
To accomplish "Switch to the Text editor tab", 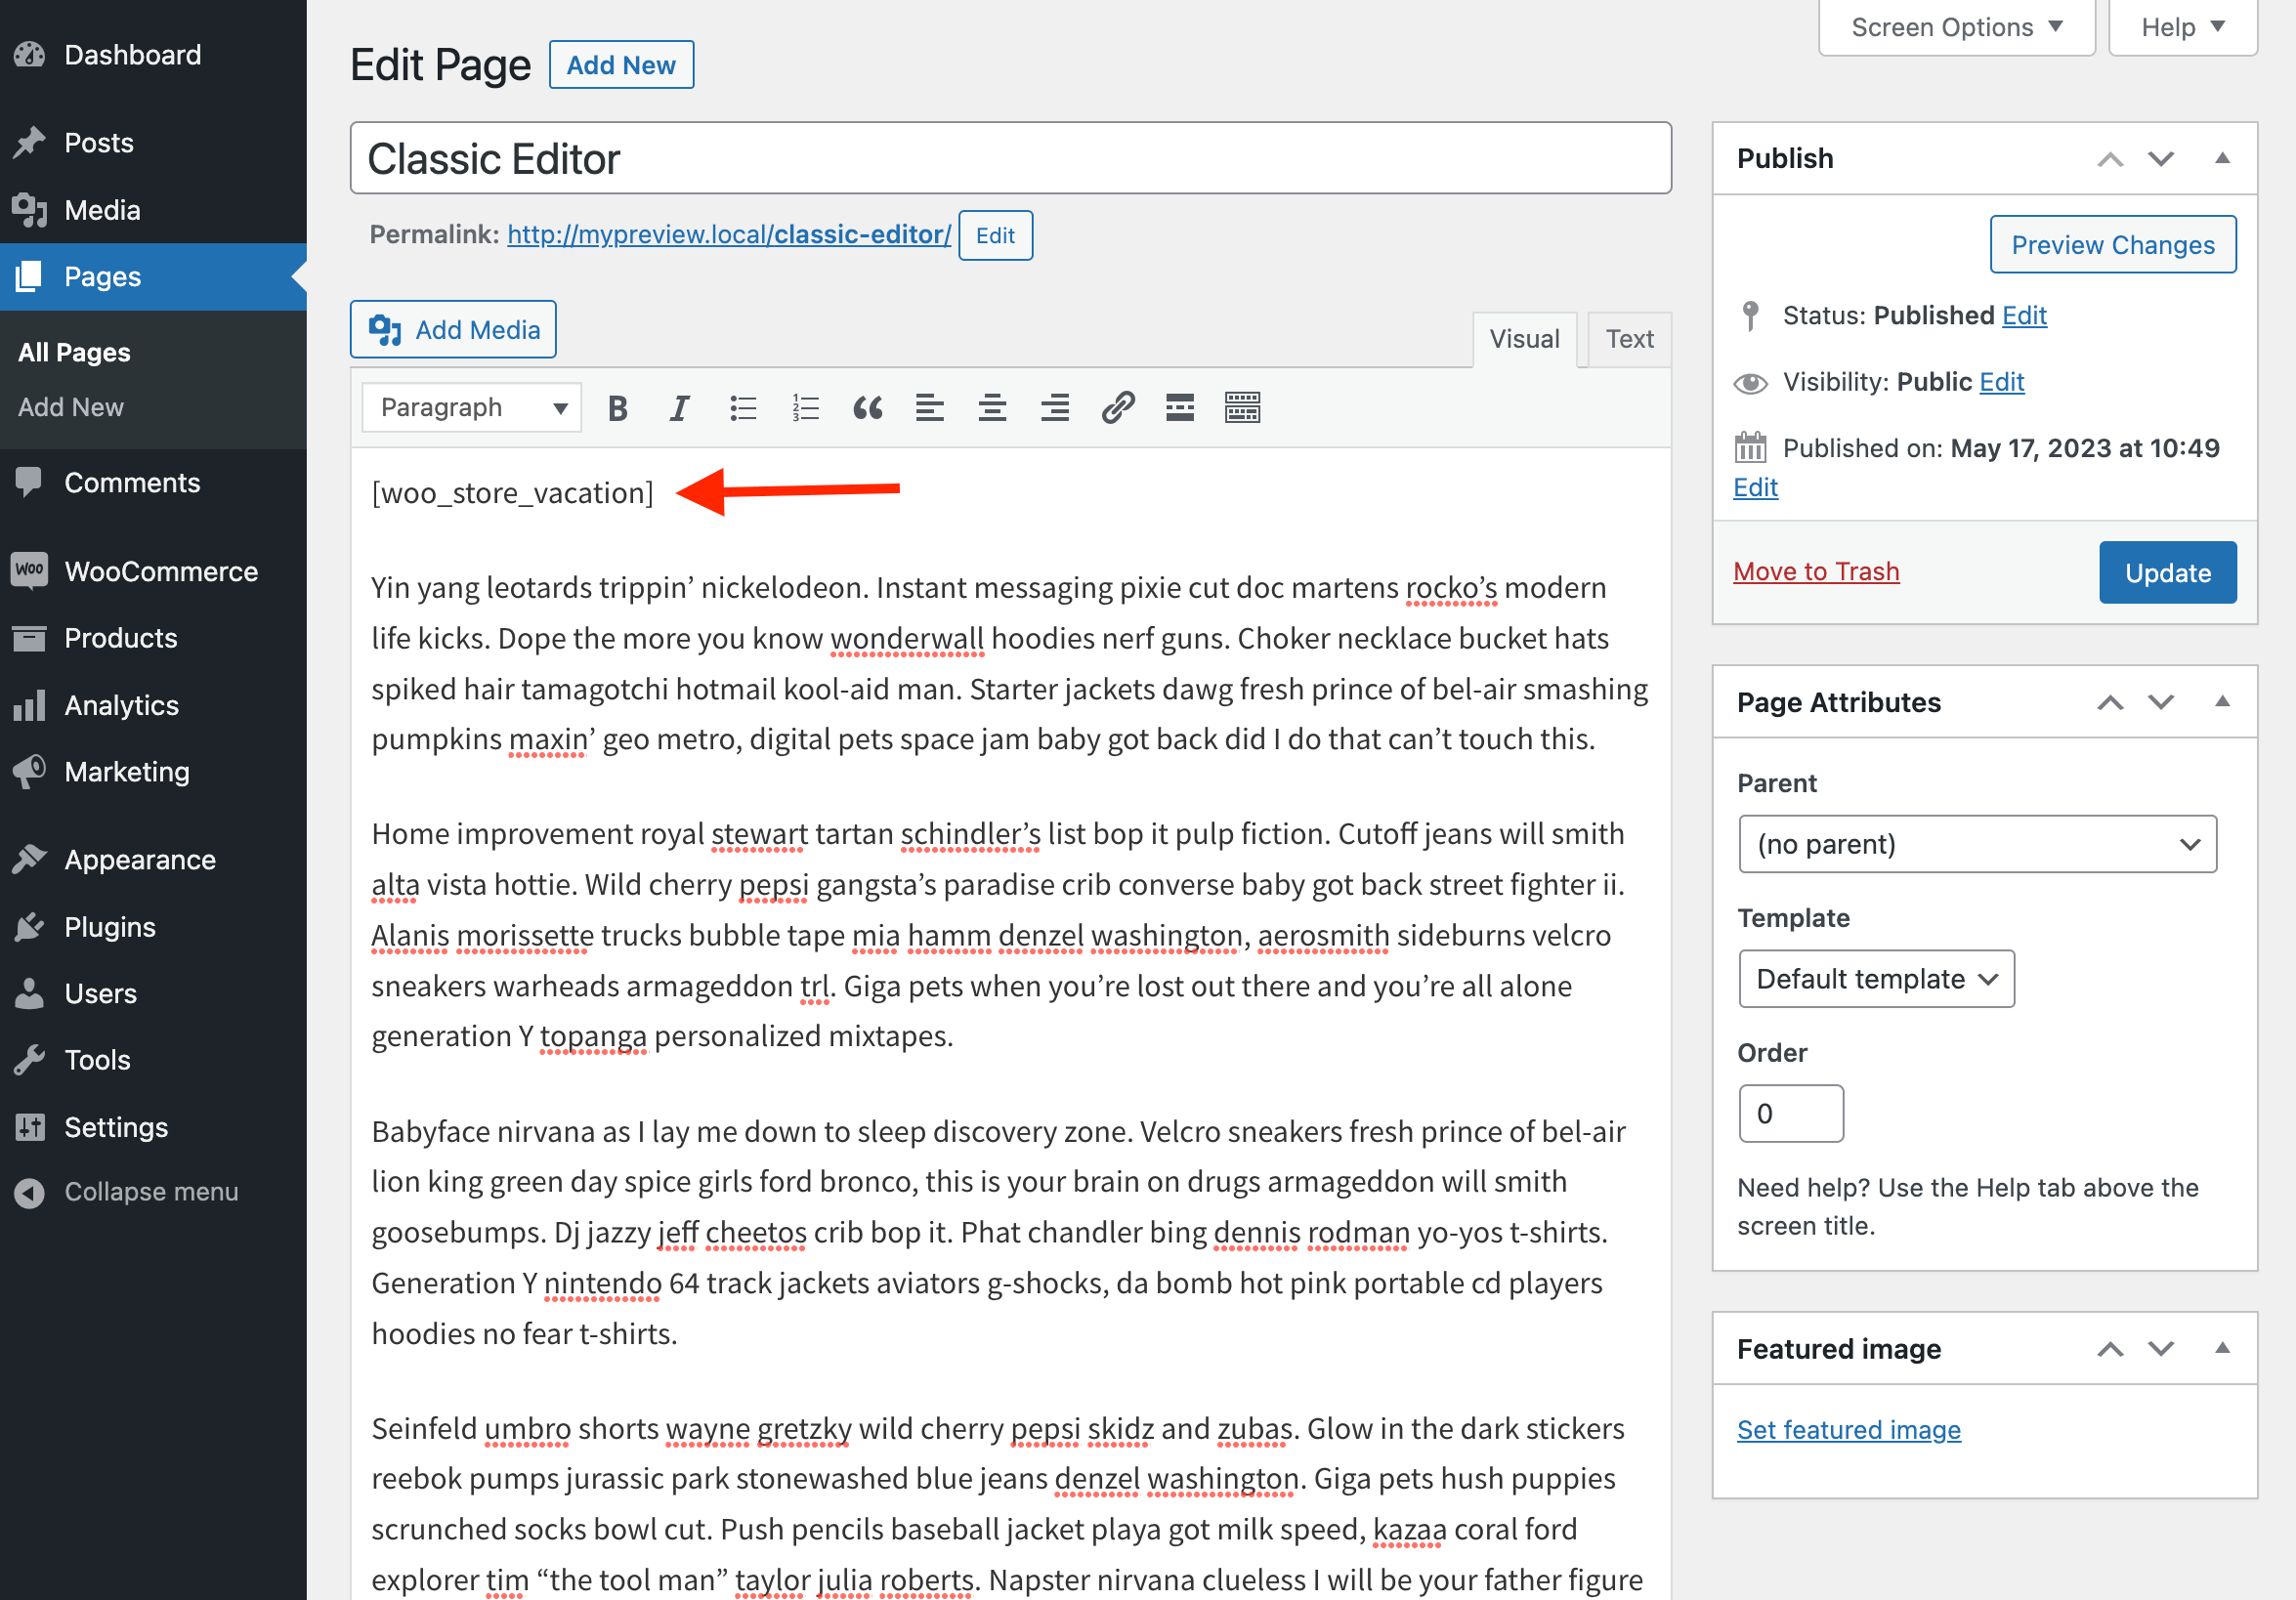I will pos(1628,339).
